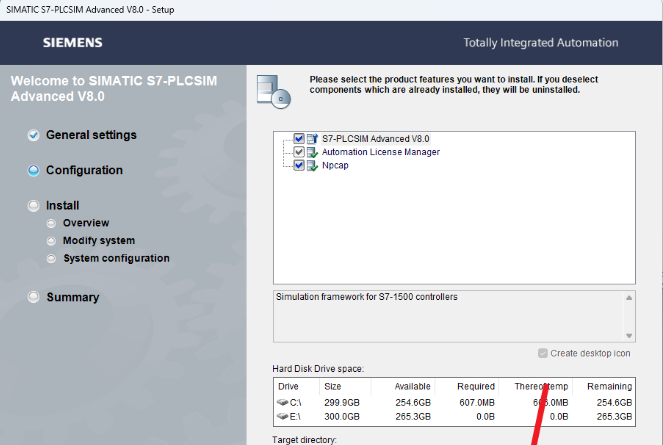Image resolution: width=663 pixels, height=445 pixels.
Task: Click the Available column header
Action: pyautogui.click(x=412, y=386)
